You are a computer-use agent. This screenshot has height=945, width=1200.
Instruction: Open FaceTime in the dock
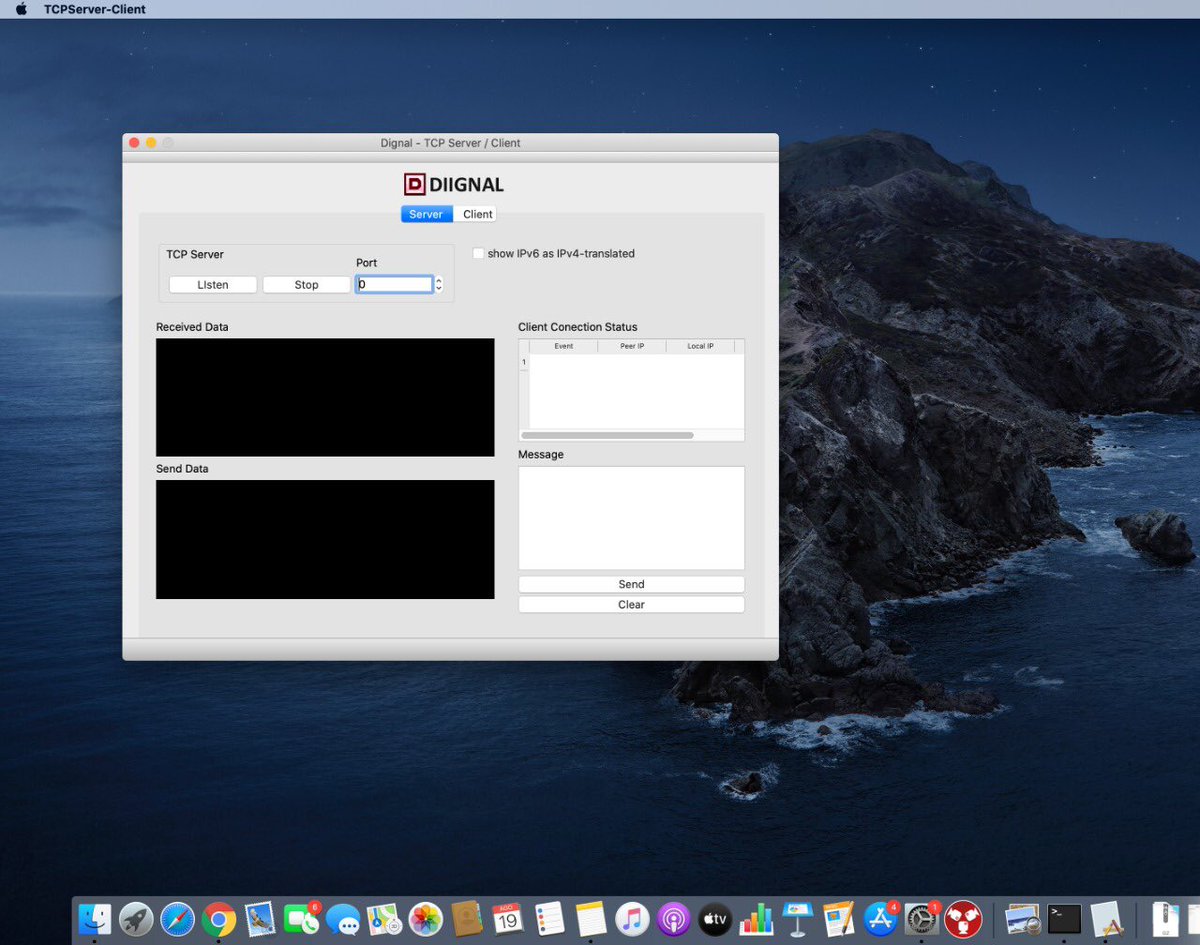coord(301,919)
